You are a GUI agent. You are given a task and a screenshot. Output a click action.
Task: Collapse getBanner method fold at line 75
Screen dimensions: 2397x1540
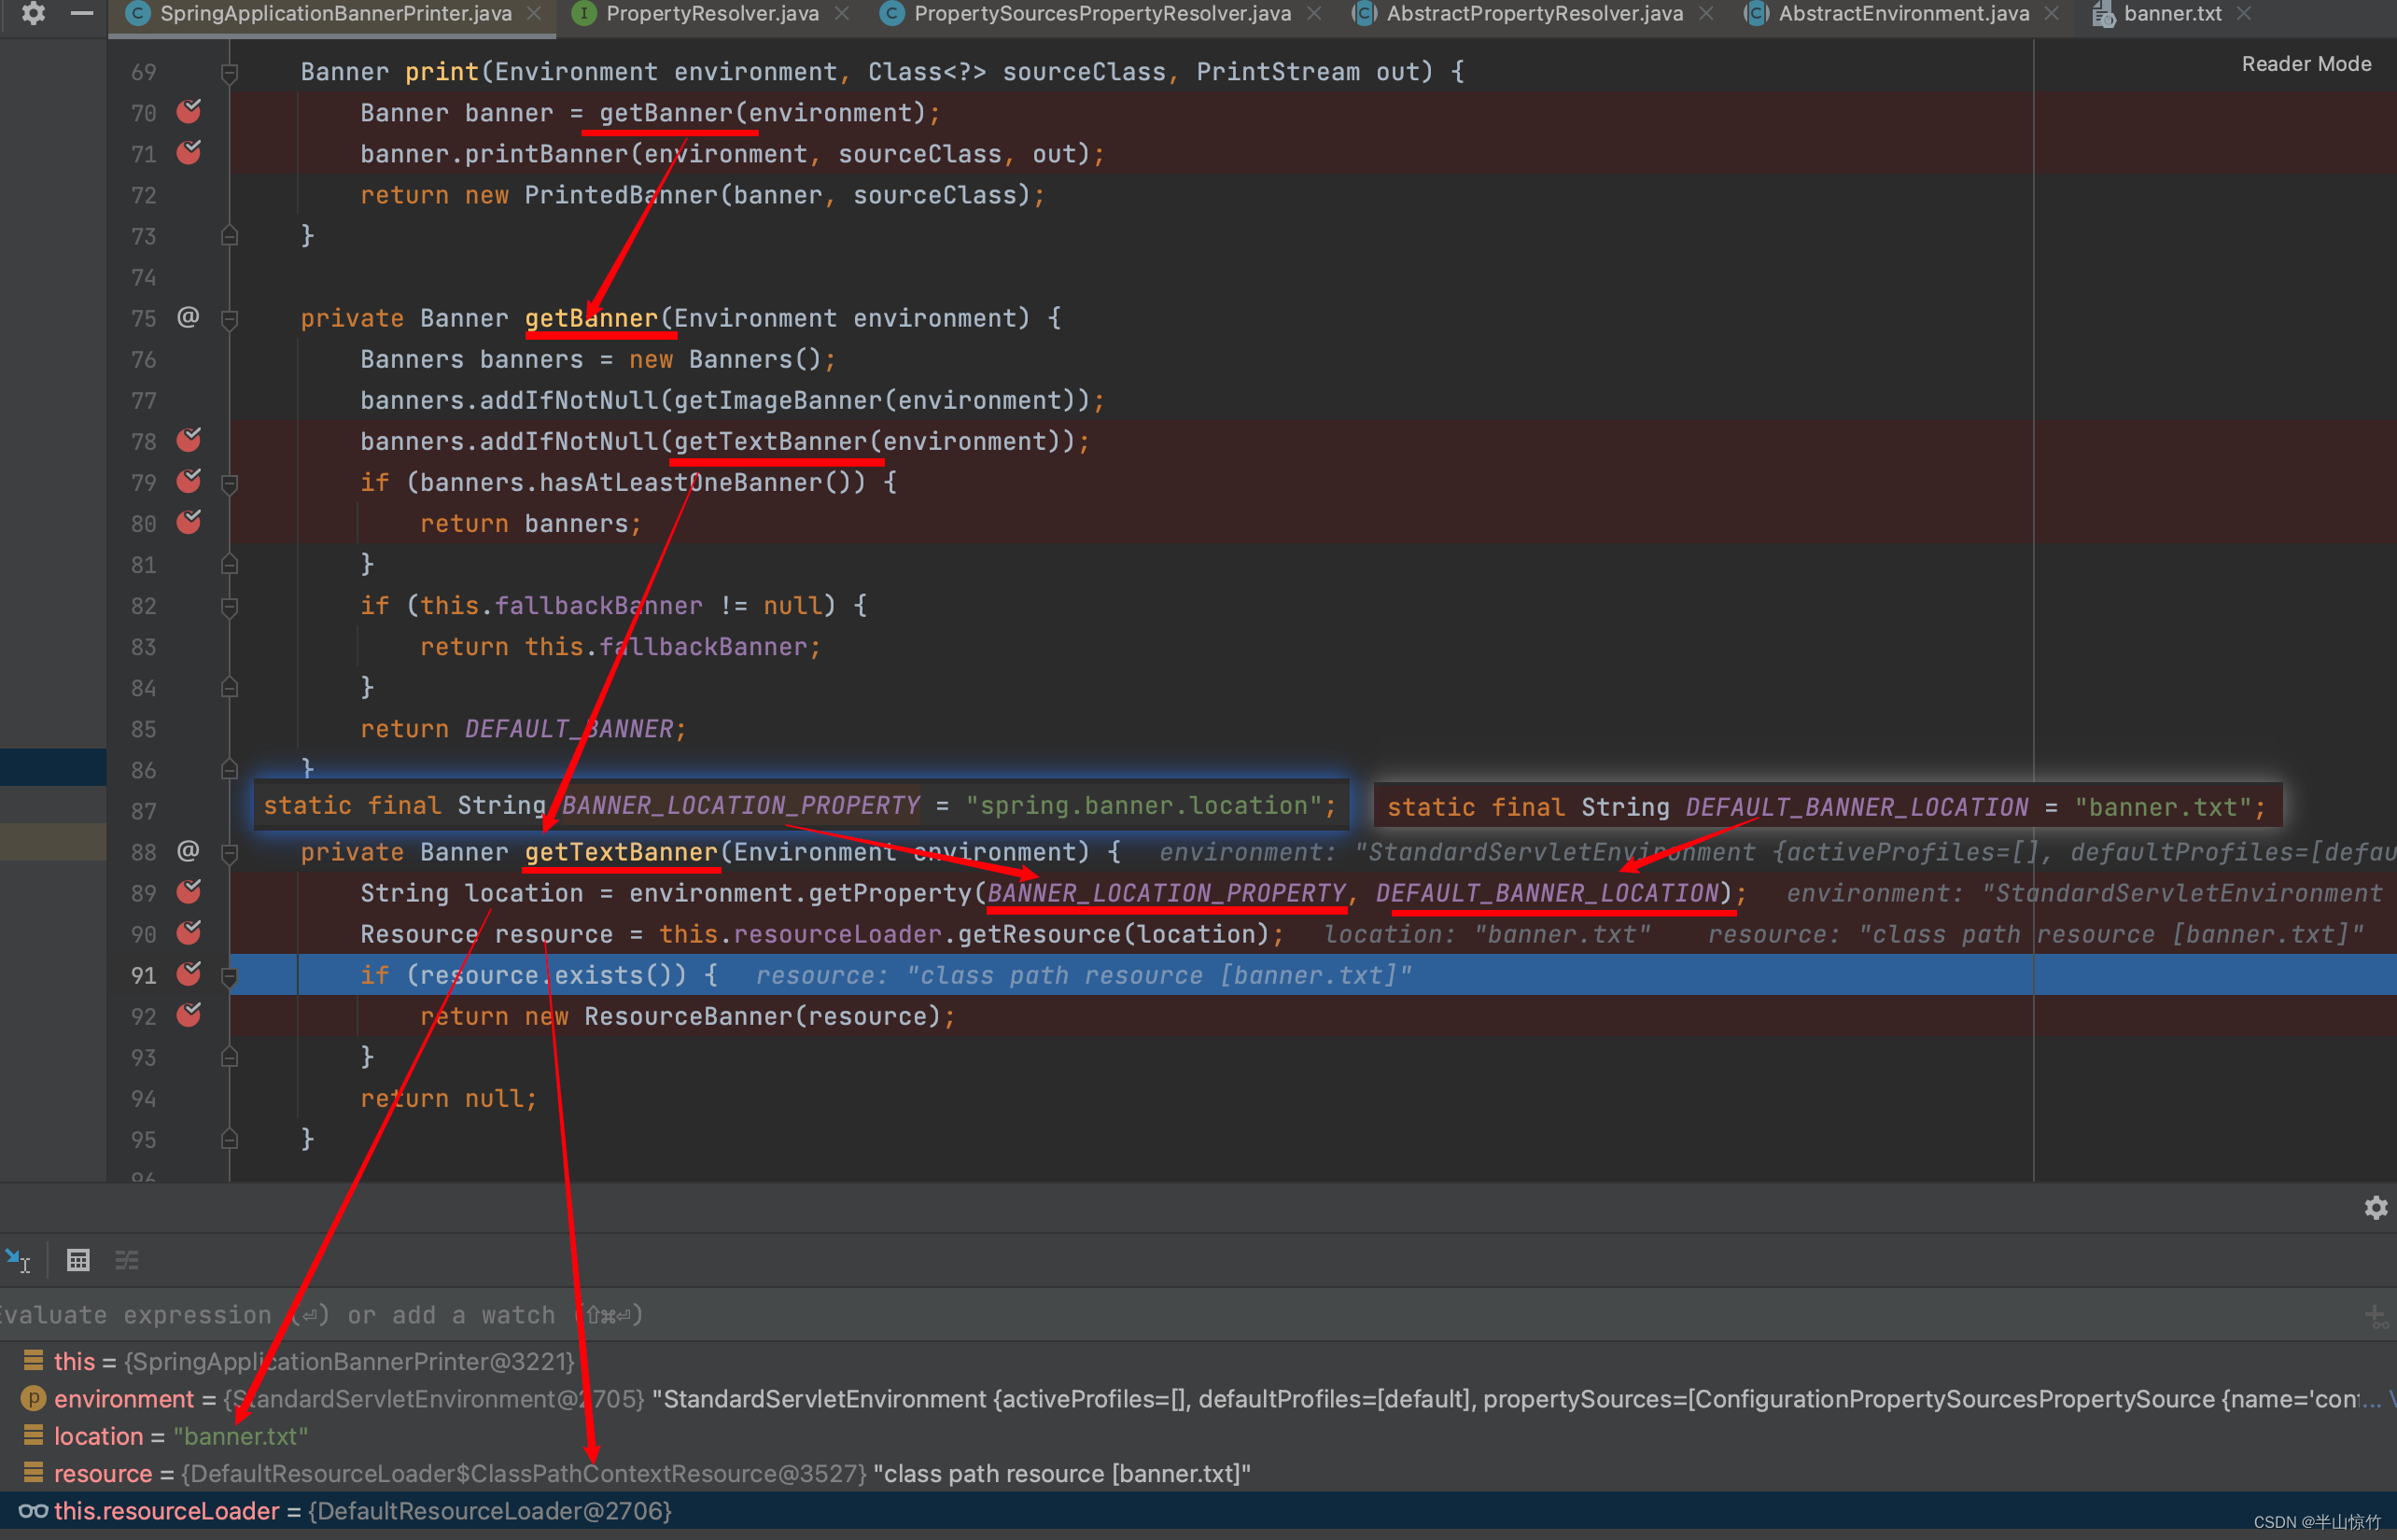[x=229, y=318]
